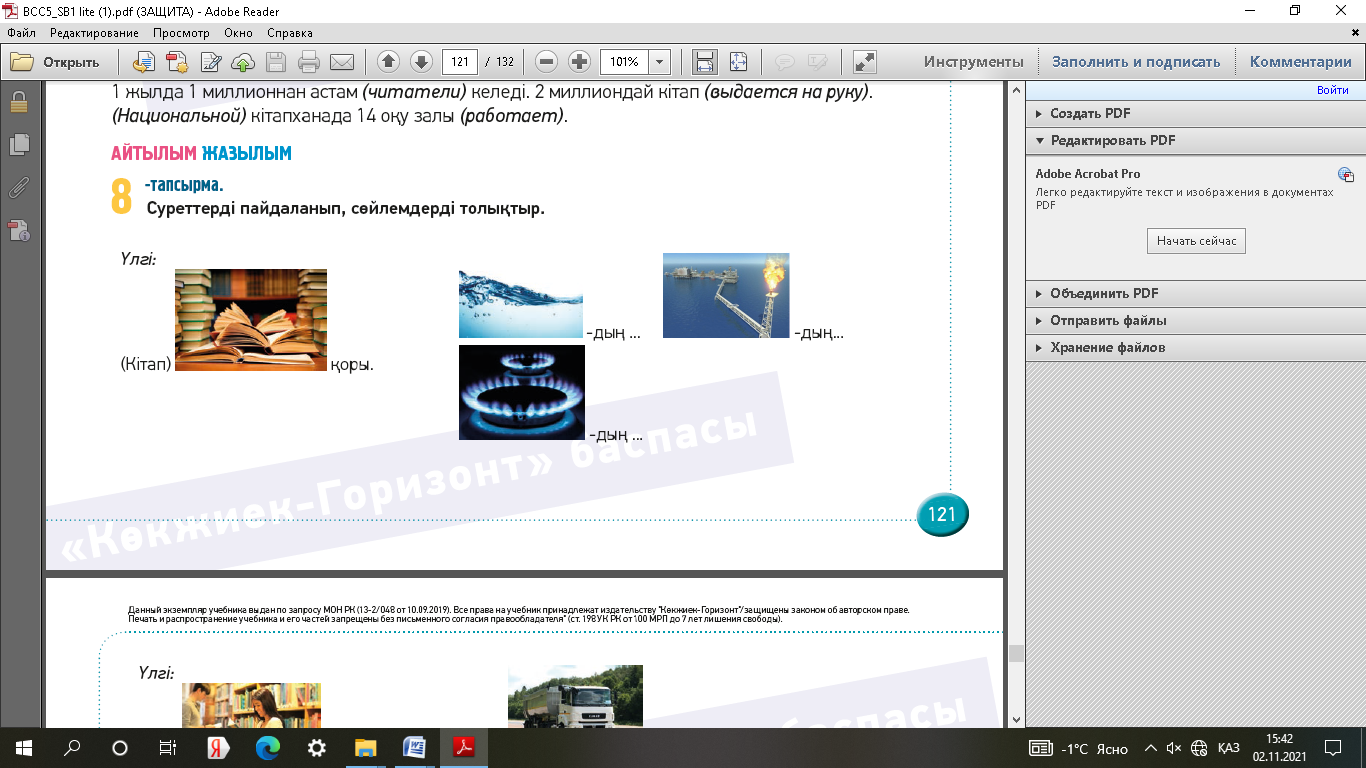
Task: Click the water wave picture
Action: [520, 304]
